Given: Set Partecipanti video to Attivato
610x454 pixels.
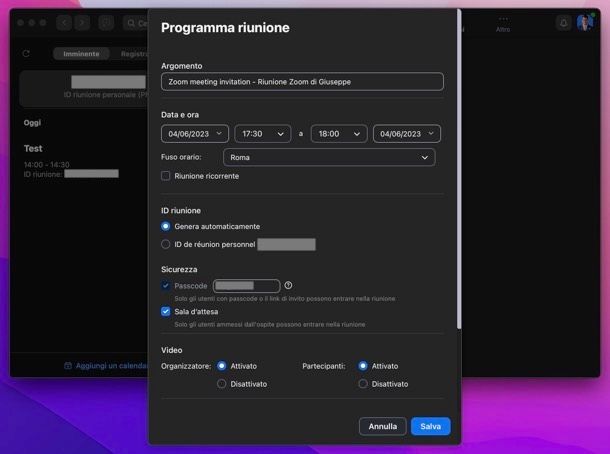Looking at the screenshot, I should pos(363,366).
